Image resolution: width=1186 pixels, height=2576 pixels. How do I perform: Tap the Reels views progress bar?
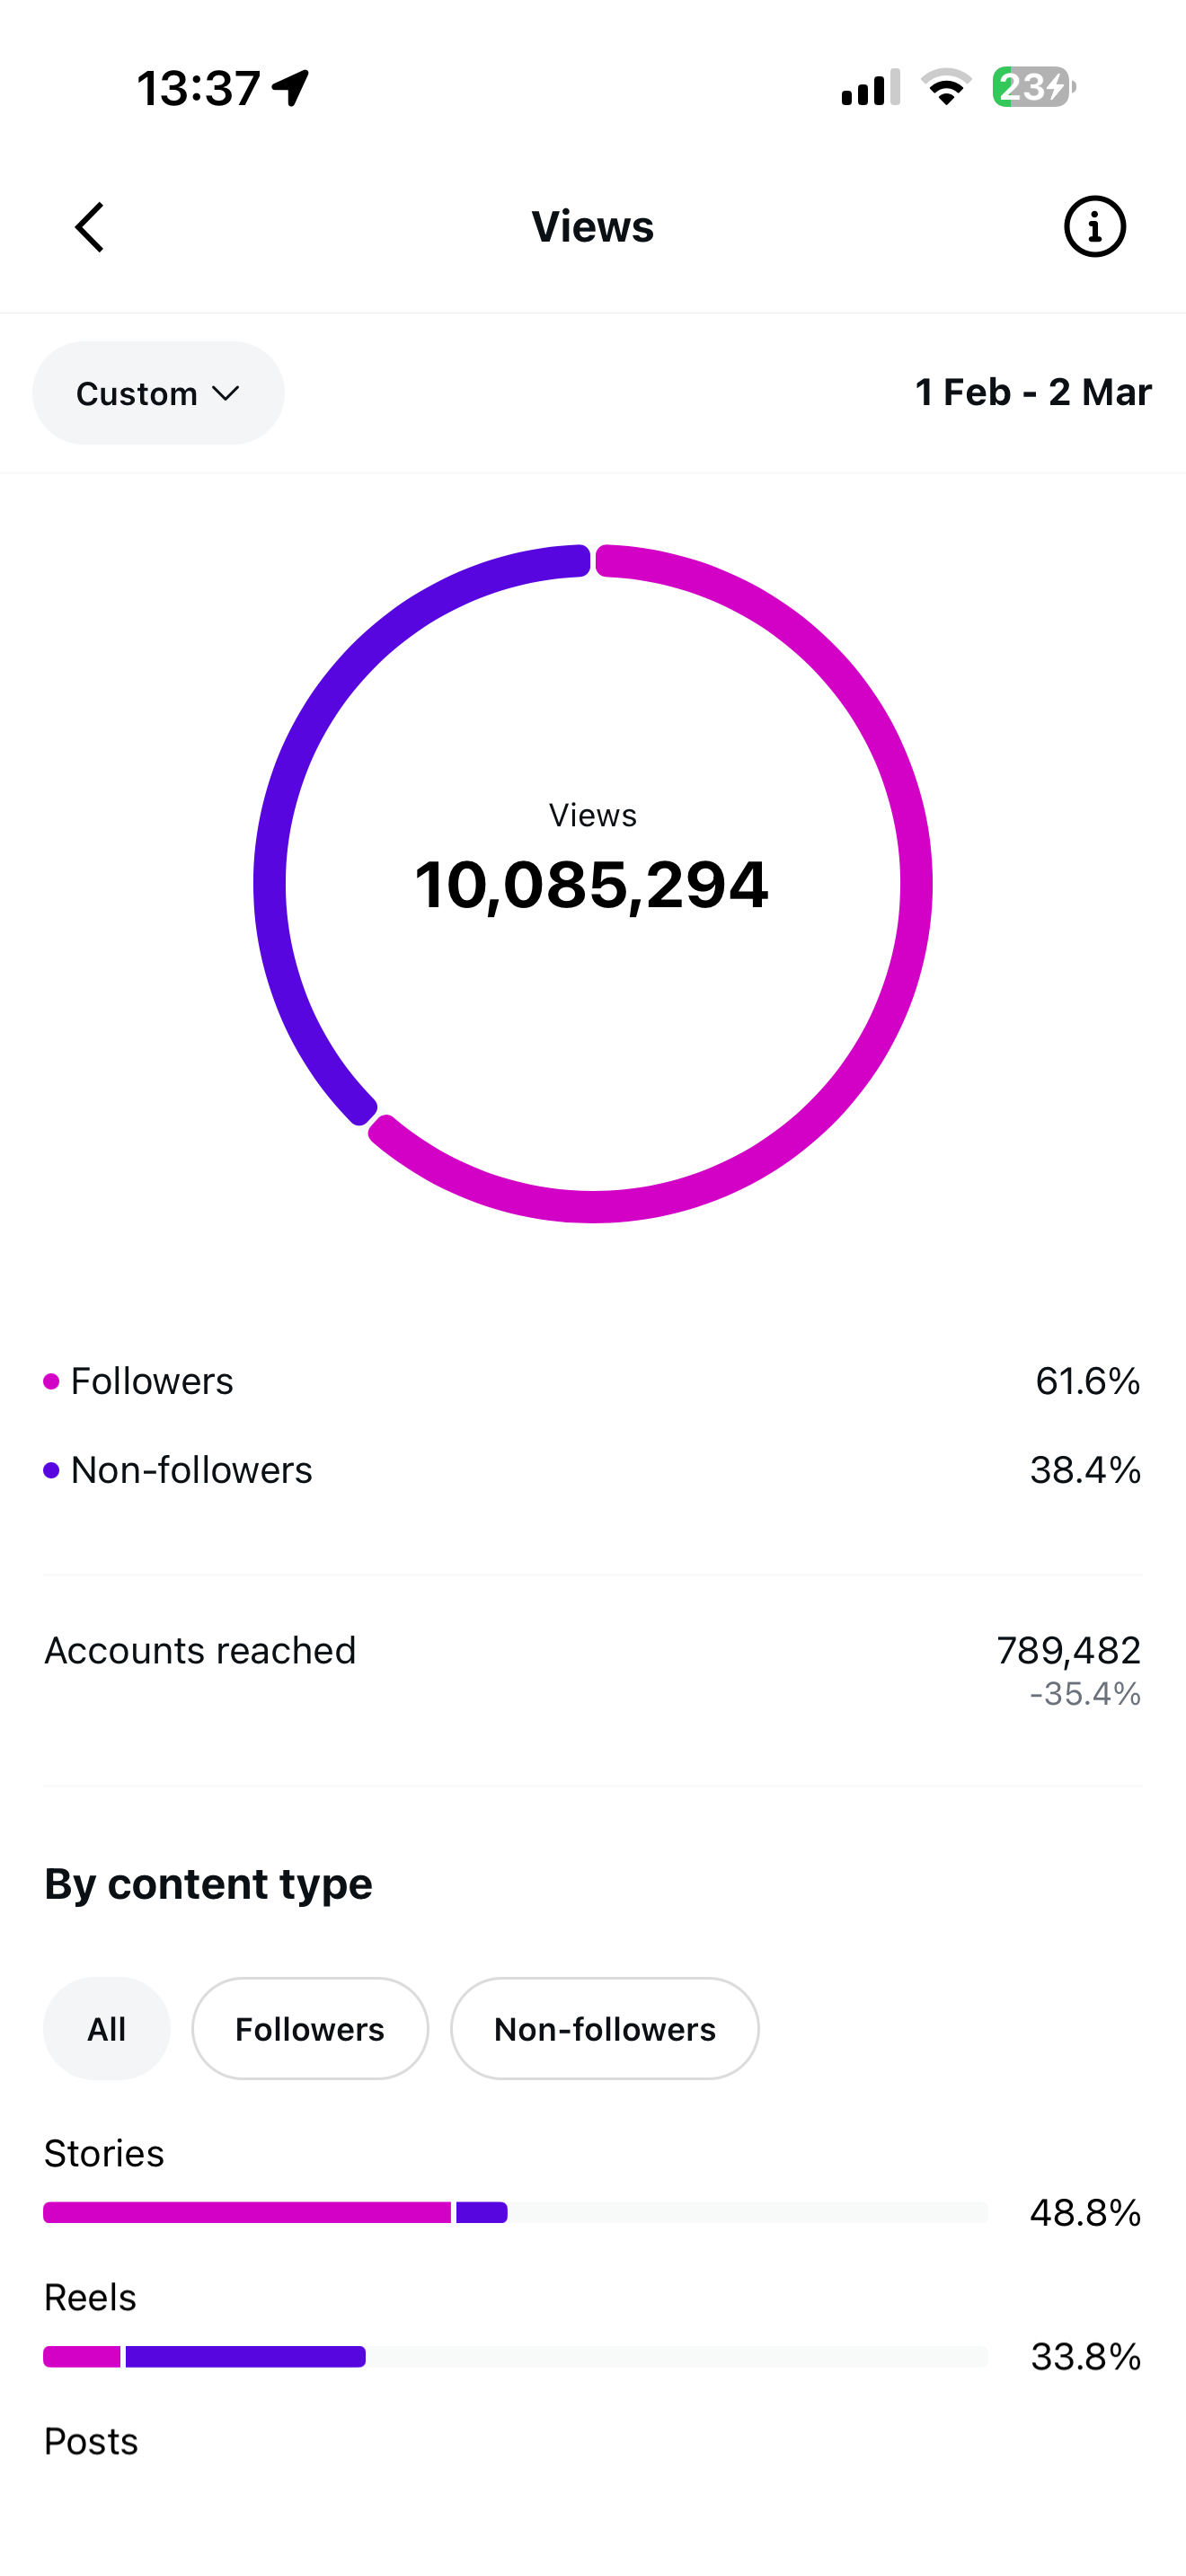[x=515, y=2357]
